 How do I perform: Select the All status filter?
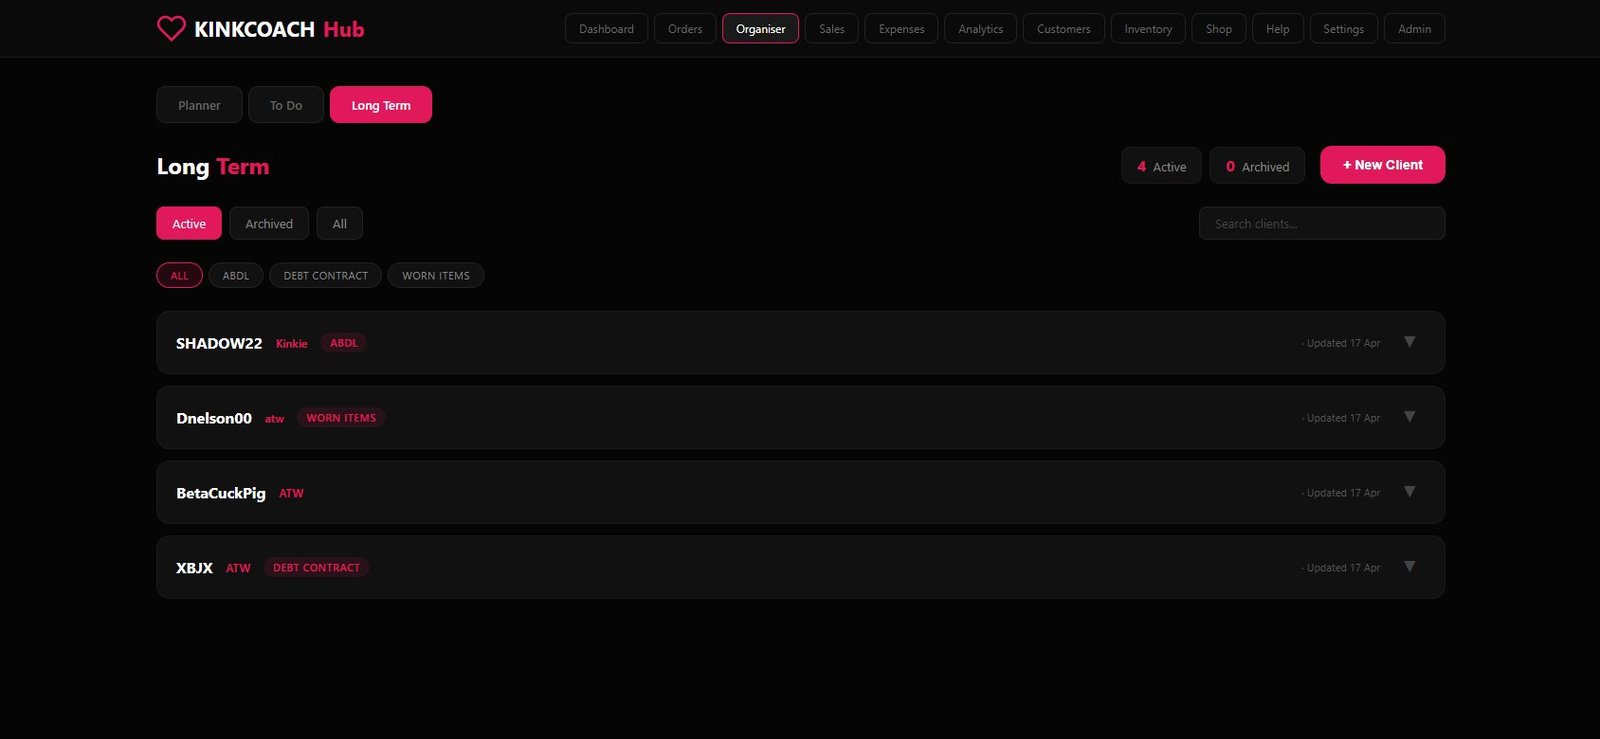(x=340, y=224)
